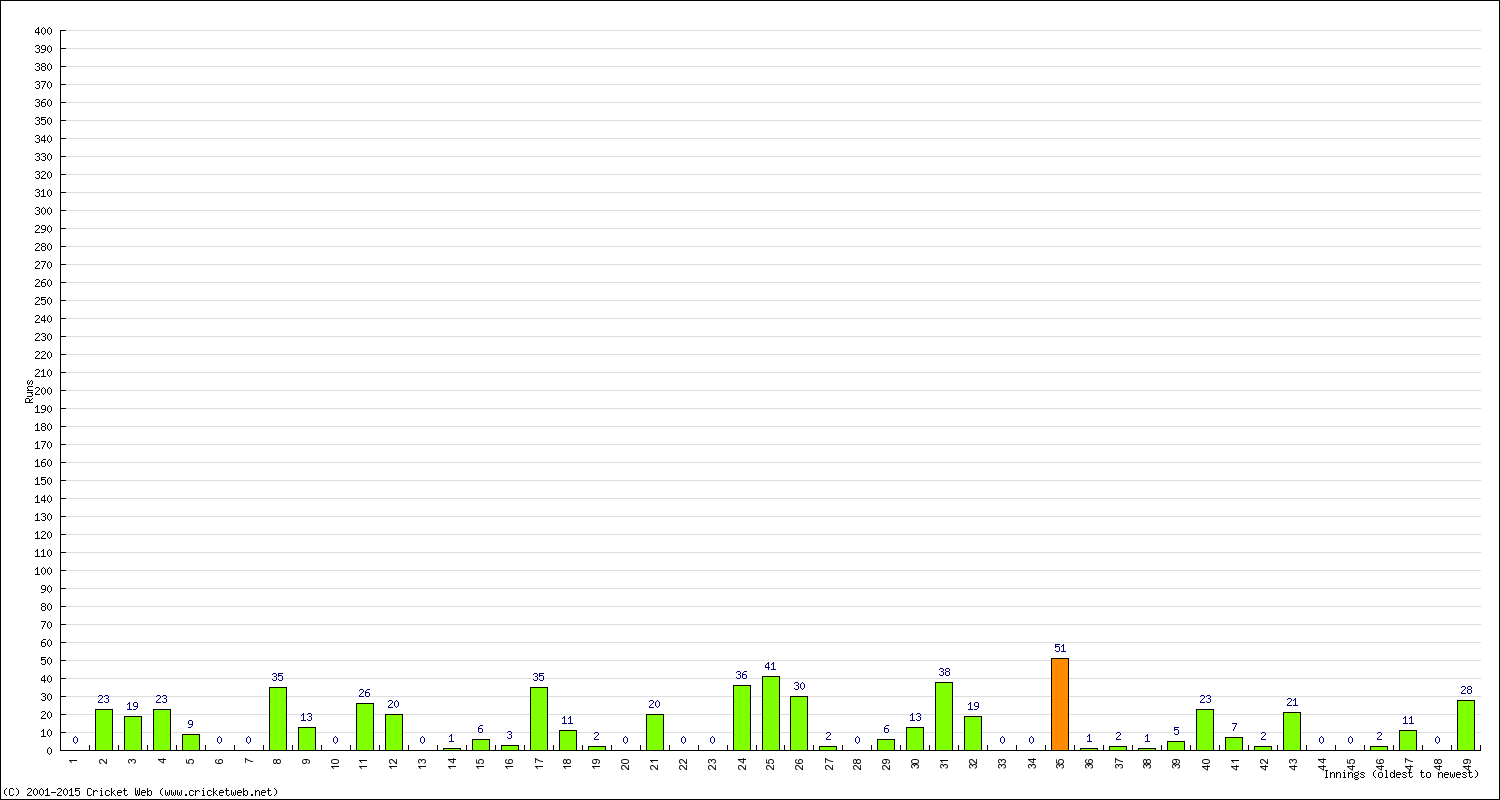This screenshot has height=800, width=1500.
Task: Select the bar for innings 21
Action: [x=654, y=732]
